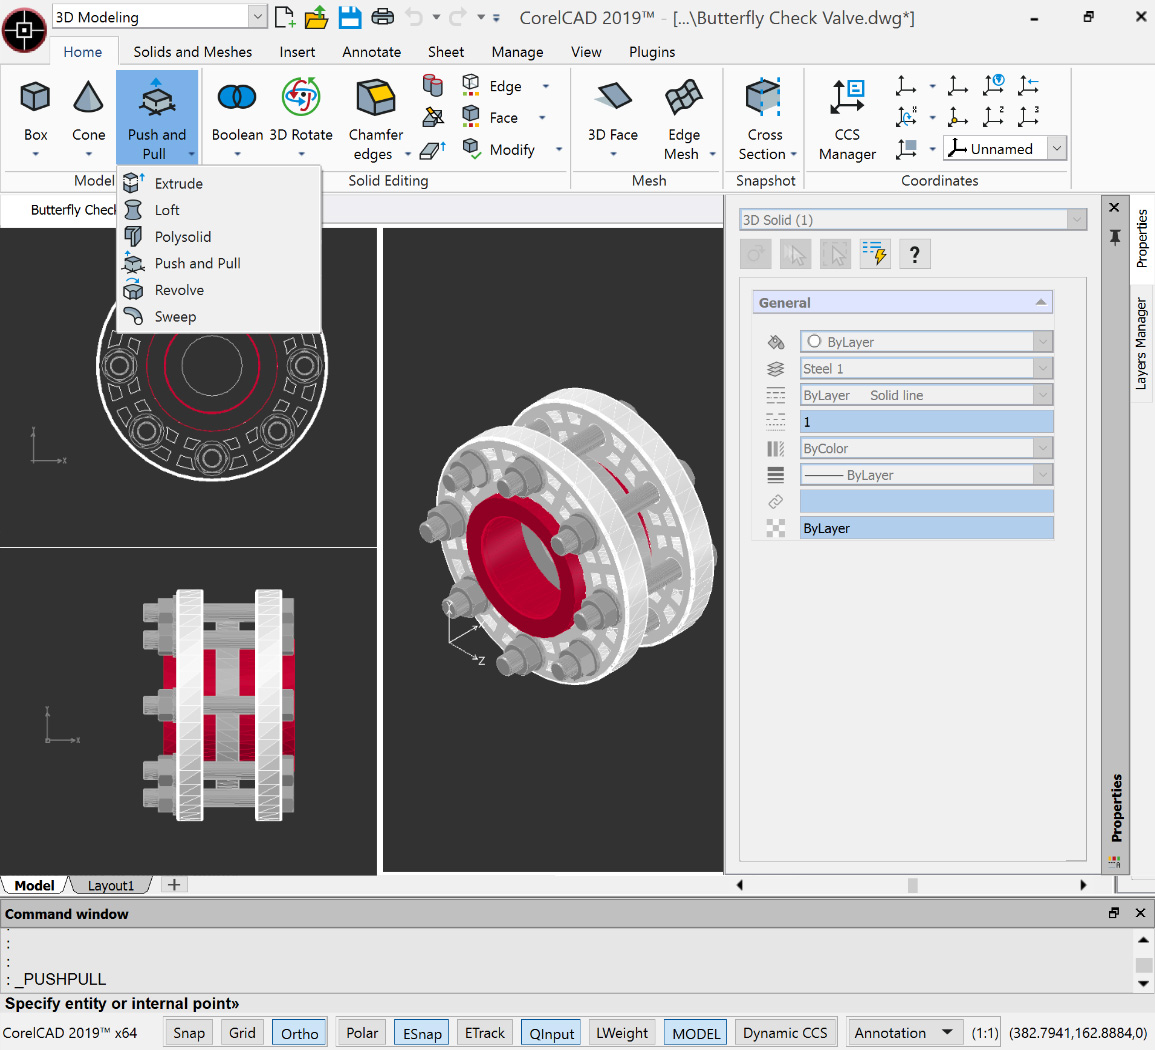Open the ByLayer line color selector
The height and width of the screenshot is (1050, 1155).
pyautogui.click(x=926, y=342)
